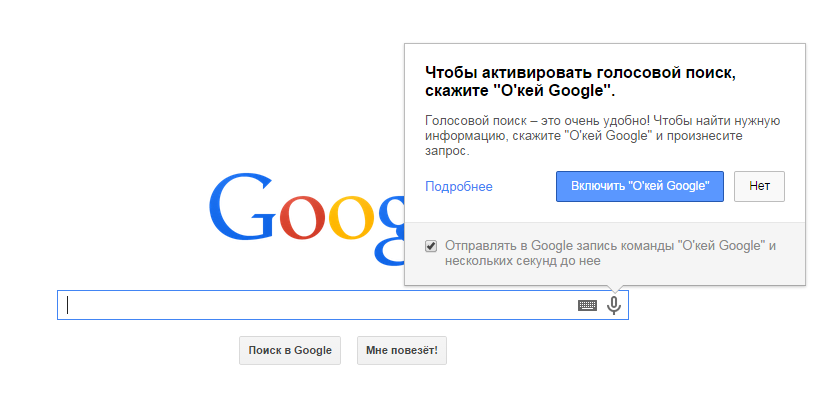Click the paragraph starting Голосовой поиск – это очень удобно
The image size is (831, 407).
tap(603, 136)
